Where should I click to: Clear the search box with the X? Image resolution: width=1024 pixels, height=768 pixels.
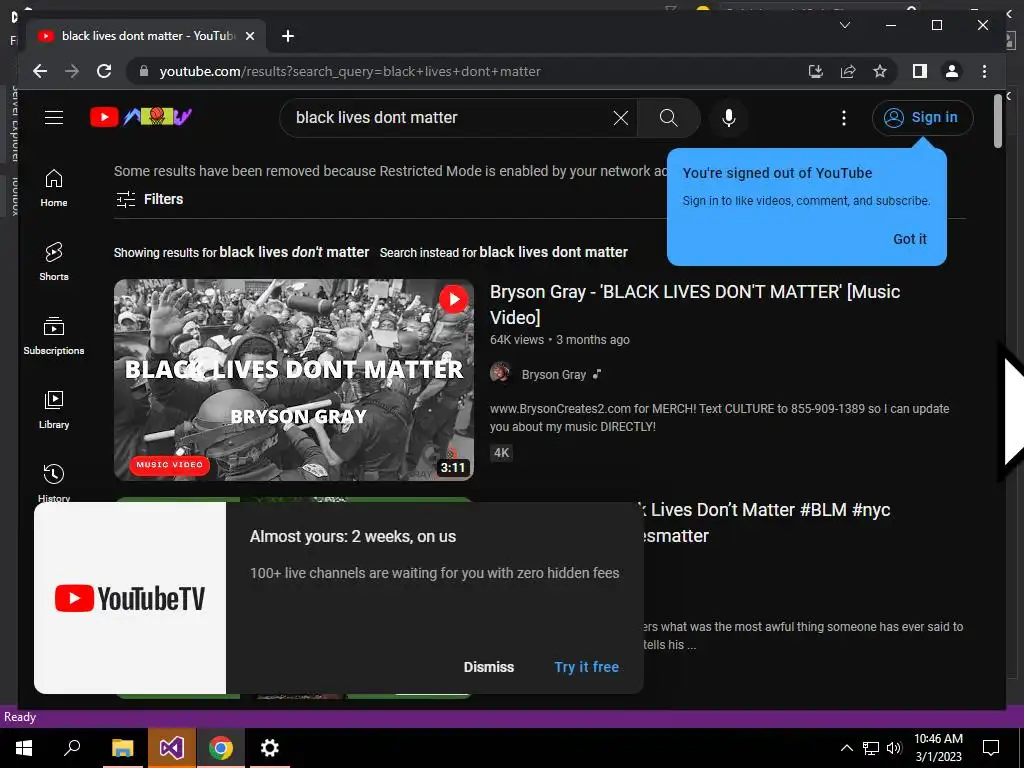click(x=620, y=118)
